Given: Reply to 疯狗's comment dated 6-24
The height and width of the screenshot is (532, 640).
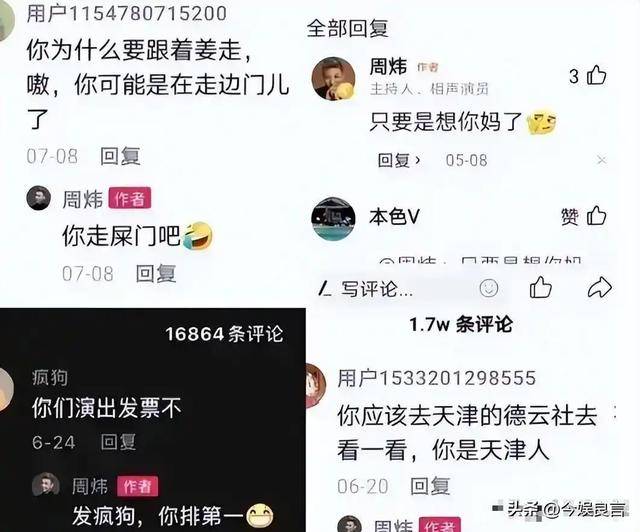Looking at the screenshot, I should pyautogui.click(x=118, y=442).
